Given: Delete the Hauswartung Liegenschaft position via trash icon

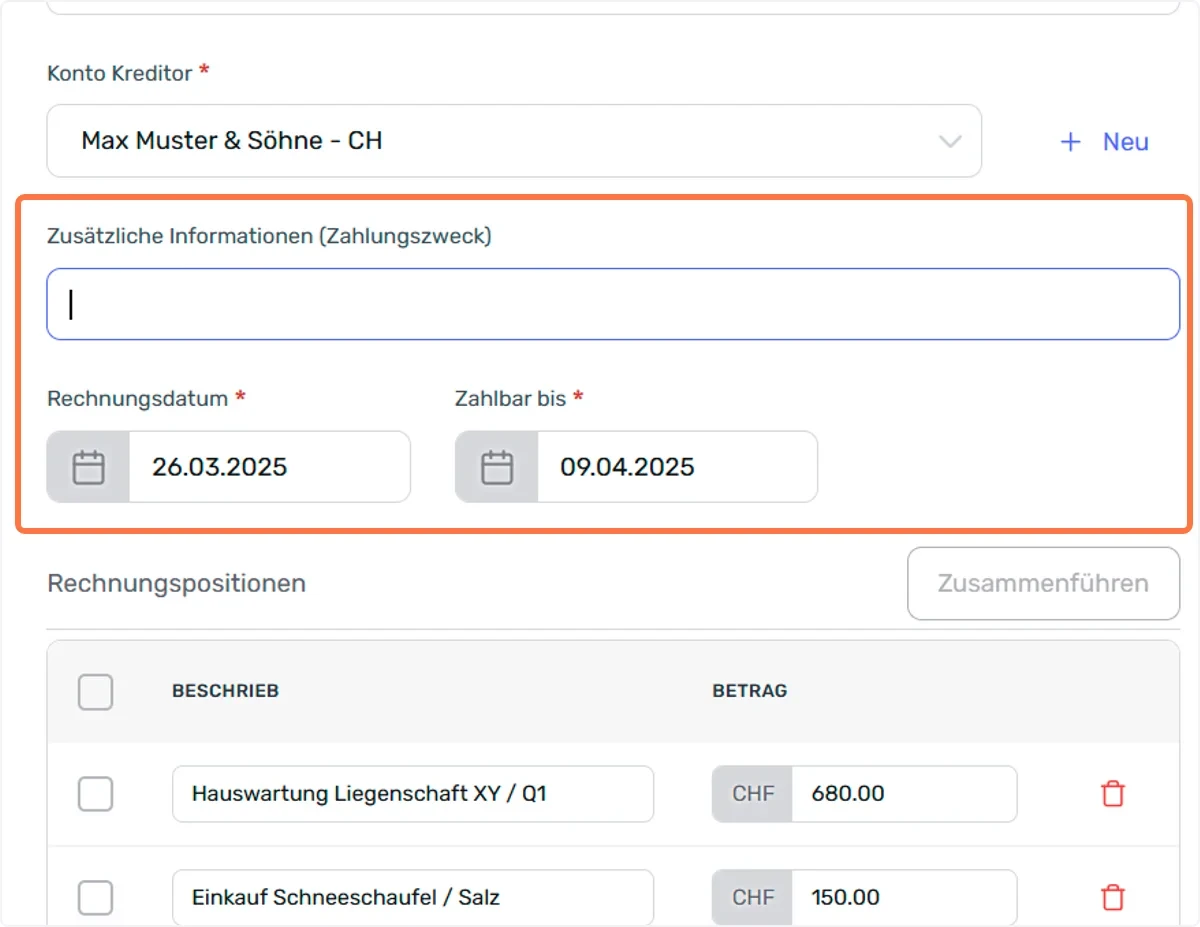Looking at the screenshot, I should click(x=1113, y=794).
